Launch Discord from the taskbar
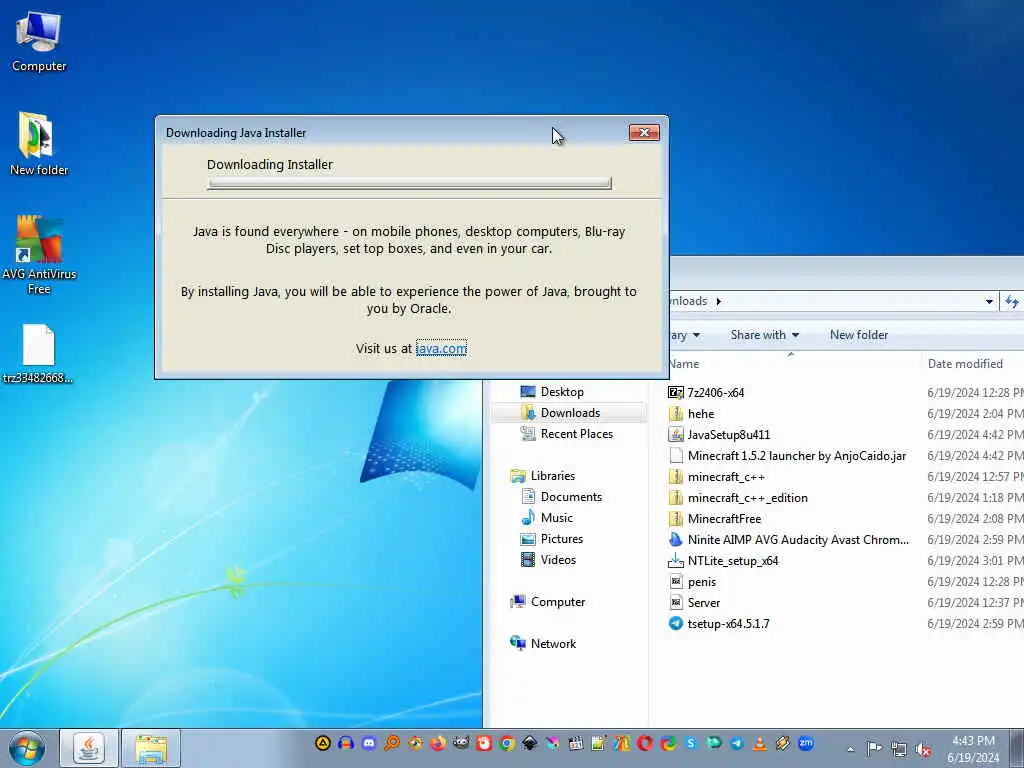The image size is (1024, 768). pos(369,743)
